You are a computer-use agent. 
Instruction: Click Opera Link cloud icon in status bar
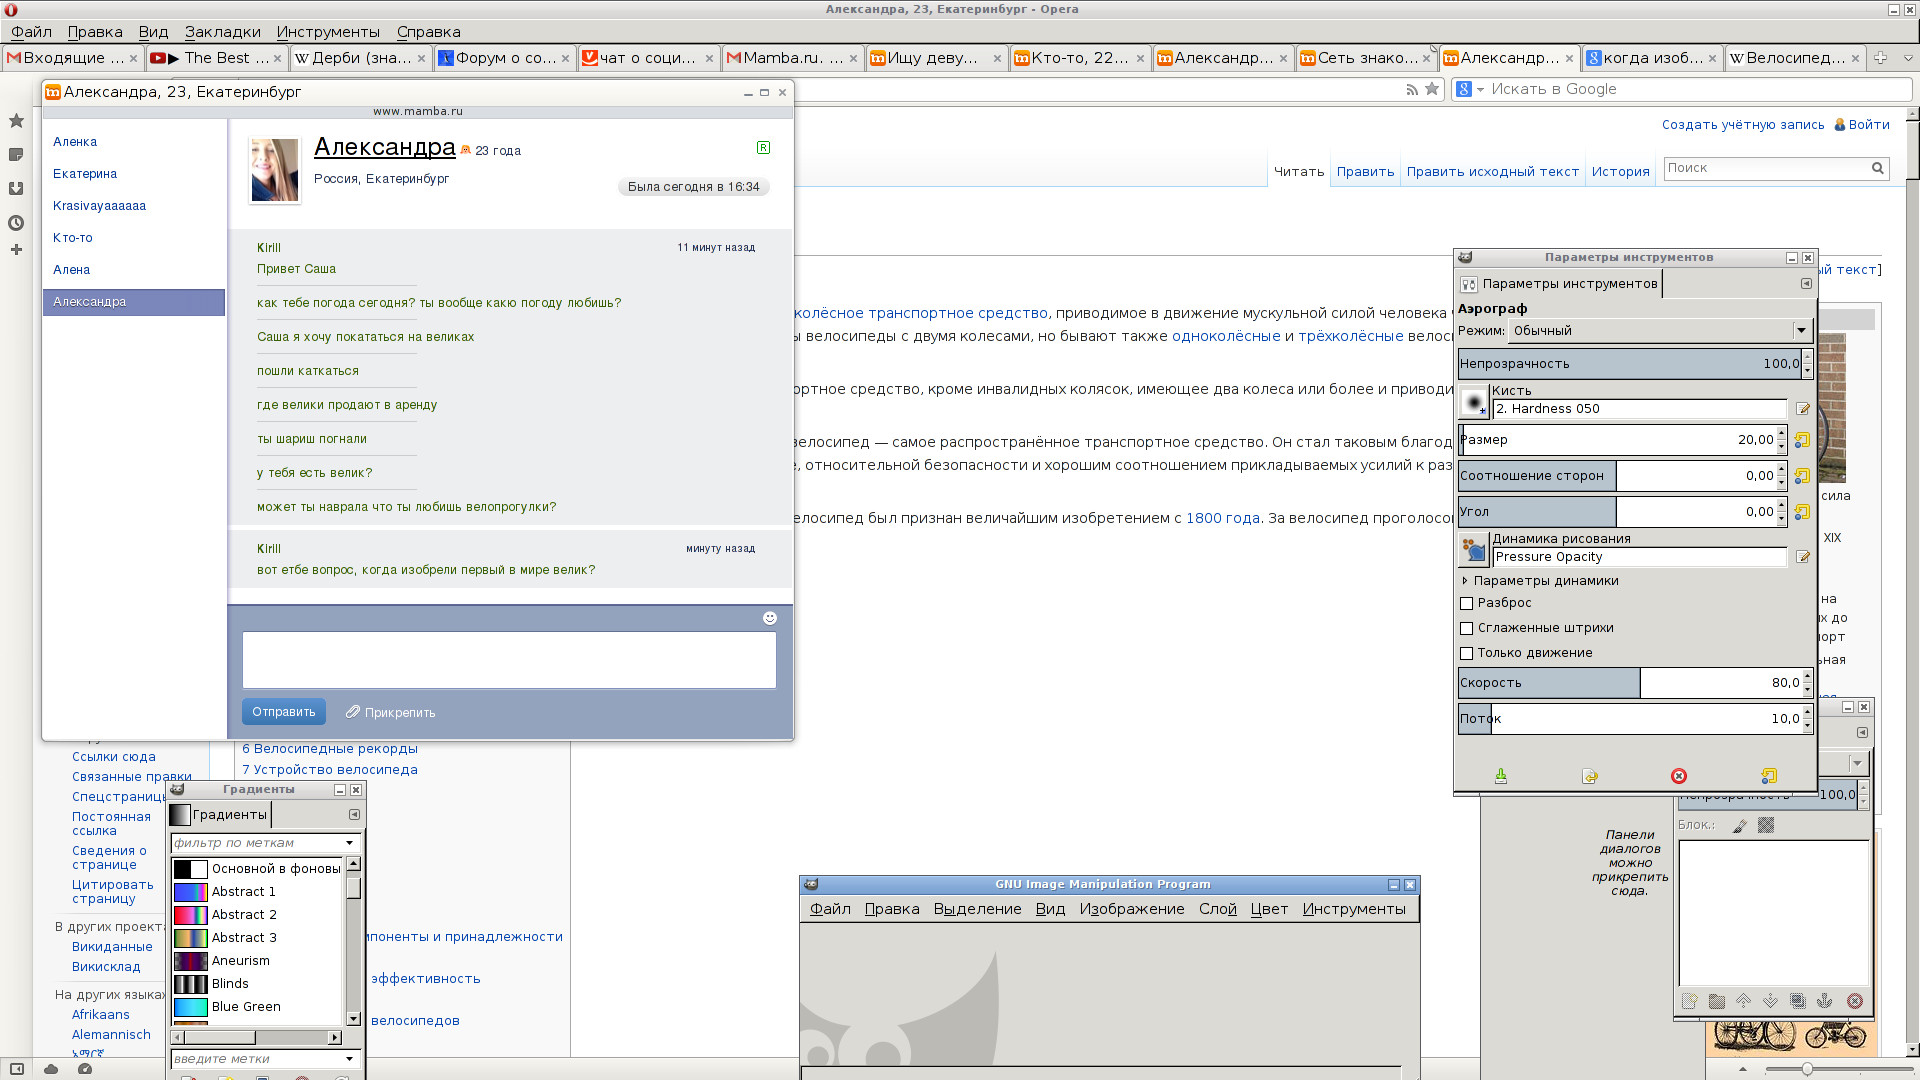click(51, 1069)
